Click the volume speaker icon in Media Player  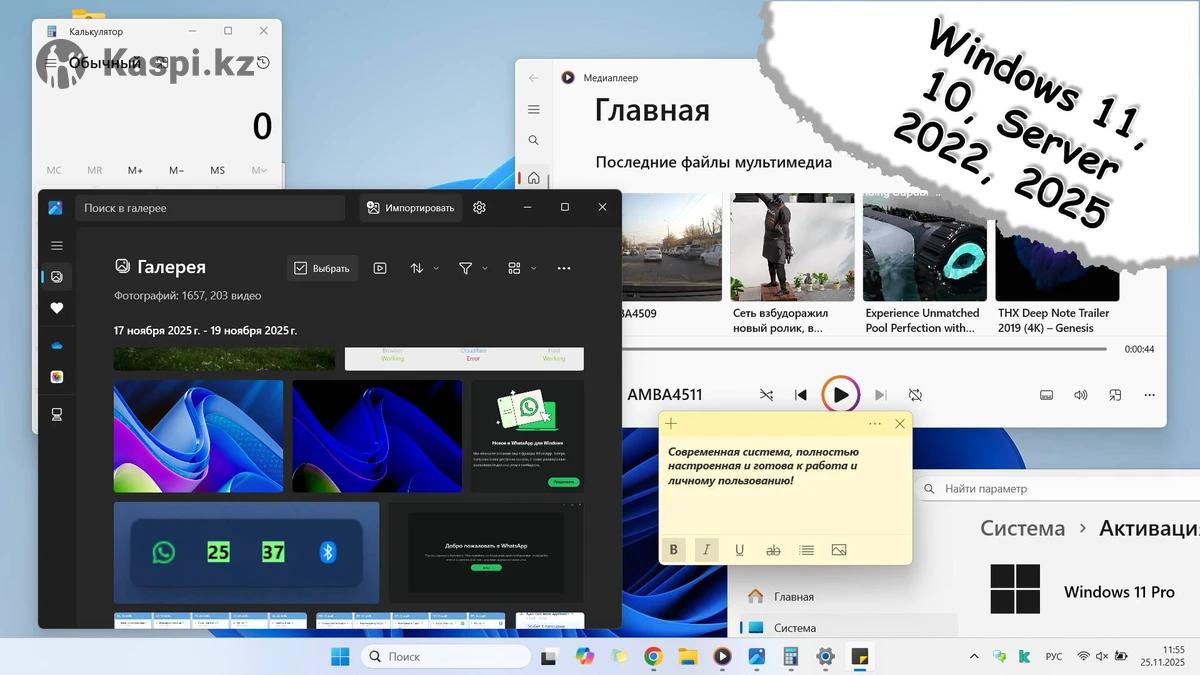[1081, 395]
